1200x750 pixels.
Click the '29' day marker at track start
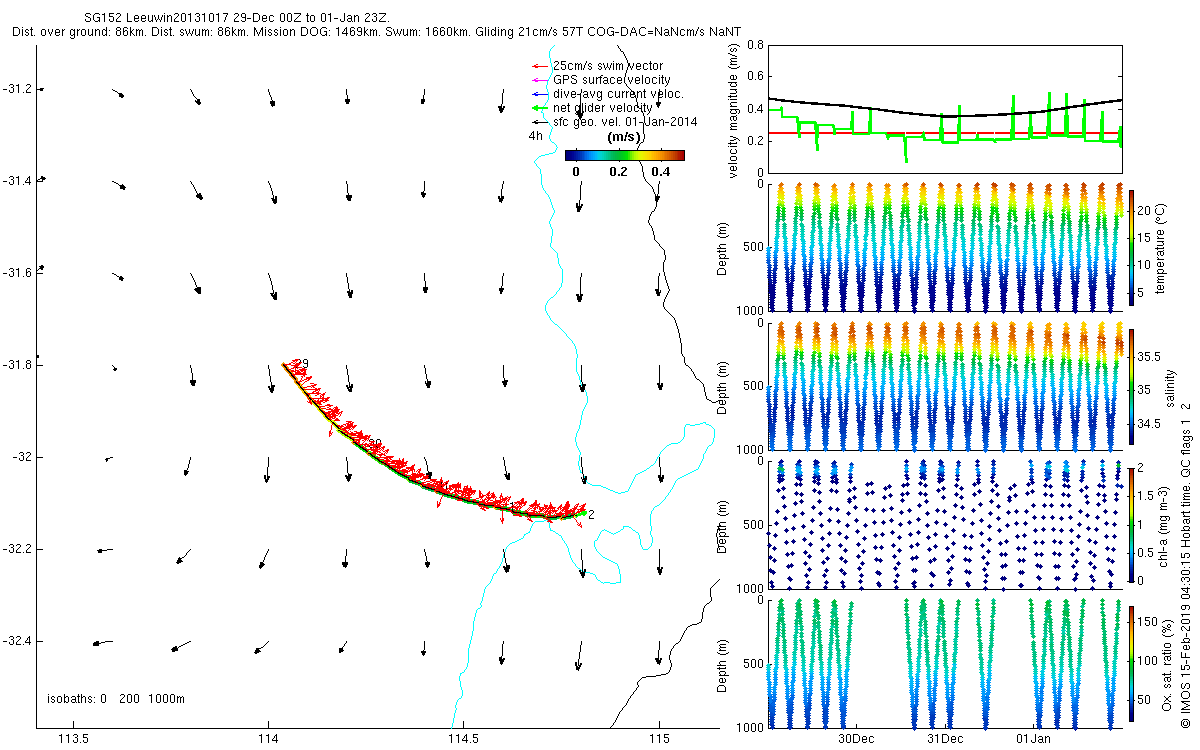point(301,364)
